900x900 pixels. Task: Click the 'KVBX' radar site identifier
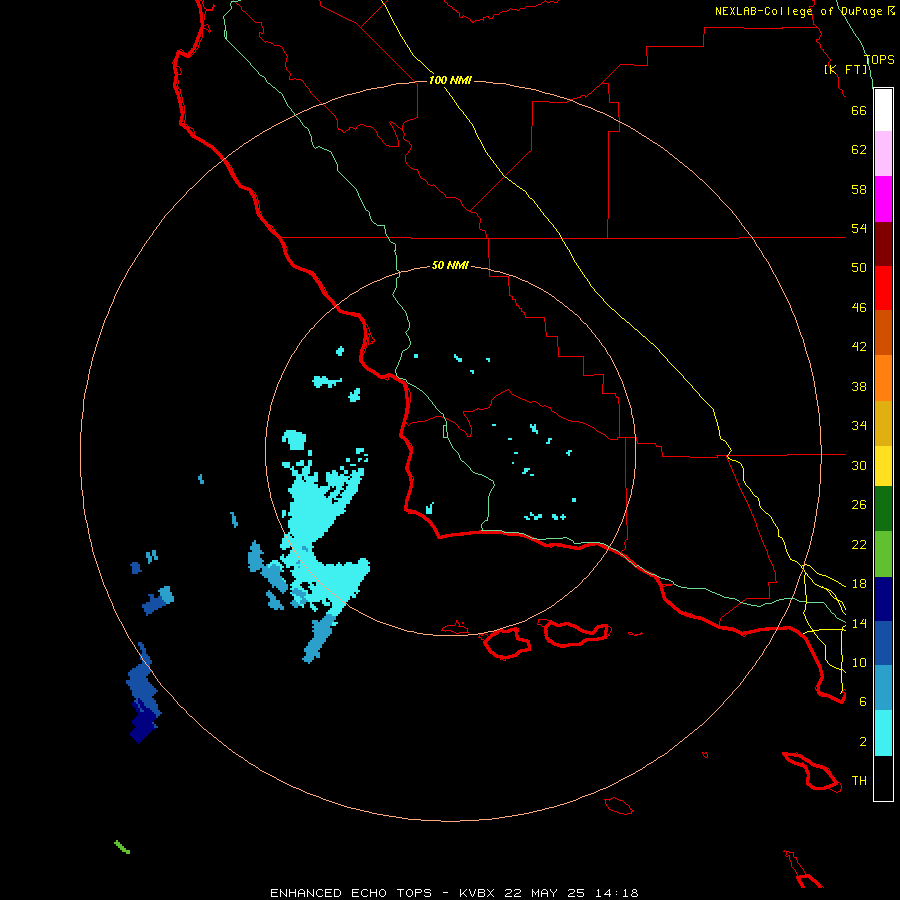[476, 893]
